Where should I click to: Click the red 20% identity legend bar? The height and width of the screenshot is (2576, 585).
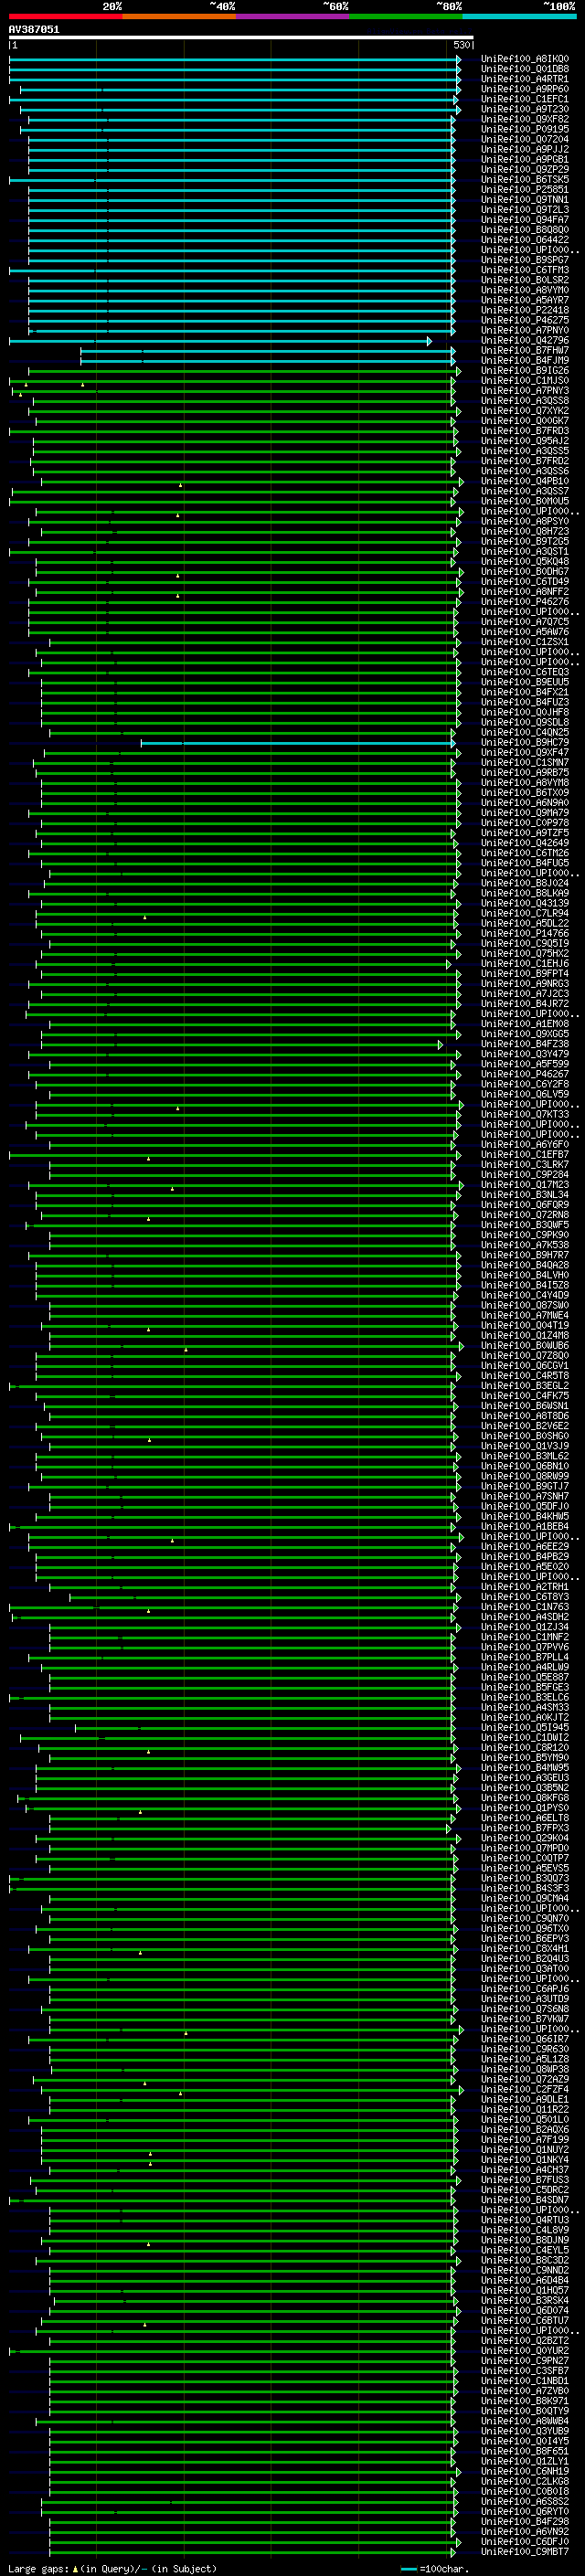pos(66,16)
